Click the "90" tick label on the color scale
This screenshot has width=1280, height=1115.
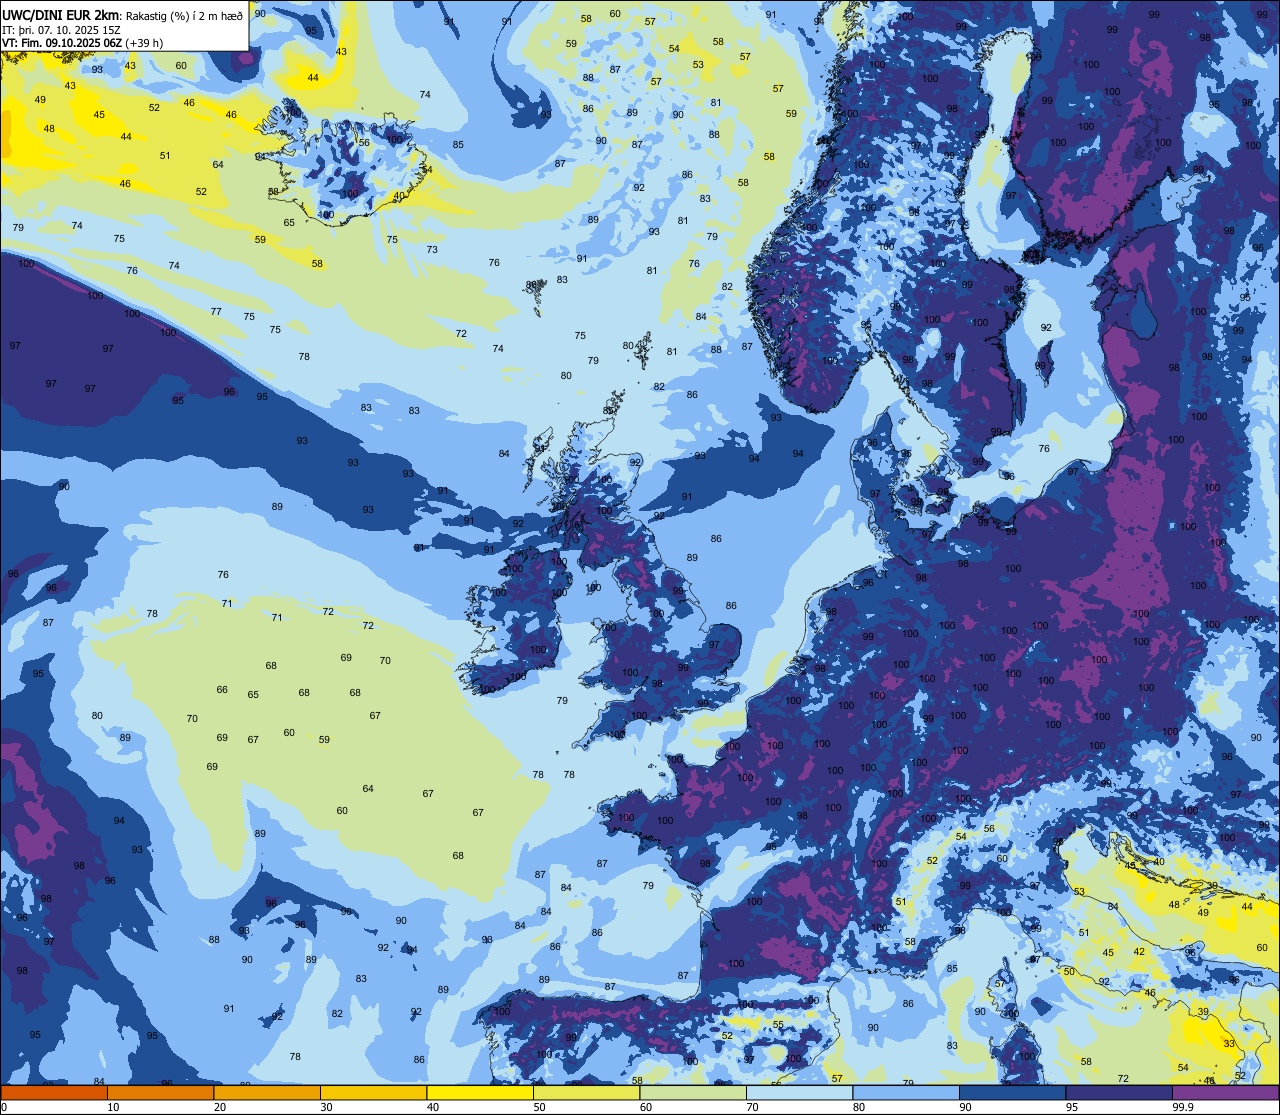[x=965, y=1107]
